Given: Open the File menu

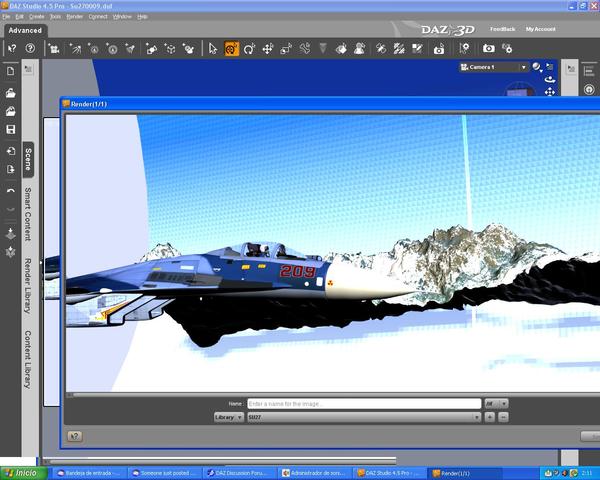Looking at the screenshot, I should click(6, 17).
